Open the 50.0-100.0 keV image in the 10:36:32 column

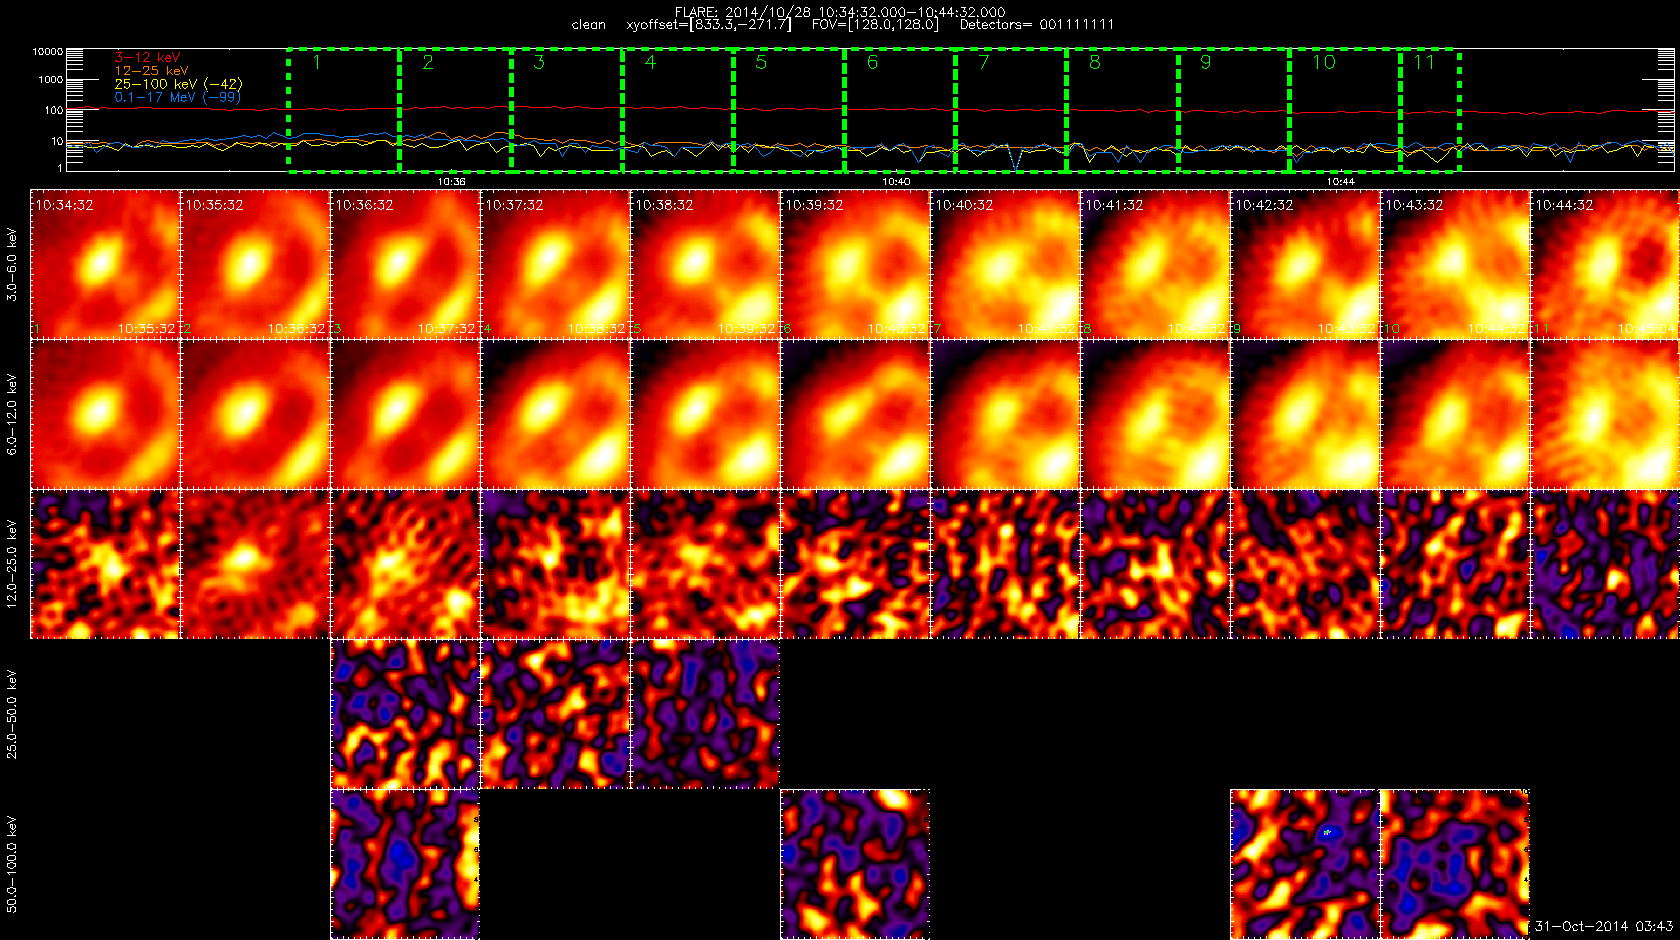(405, 864)
